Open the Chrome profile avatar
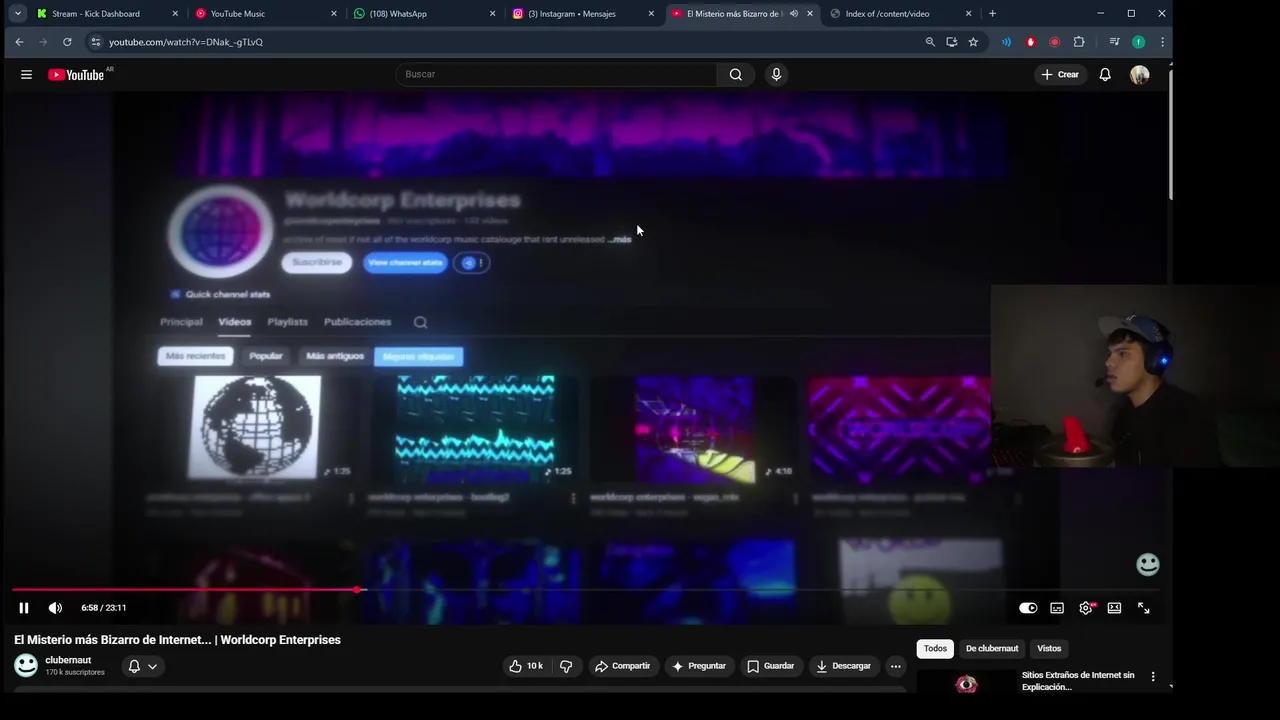This screenshot has width=1280, height=720. click(1138, 42)
